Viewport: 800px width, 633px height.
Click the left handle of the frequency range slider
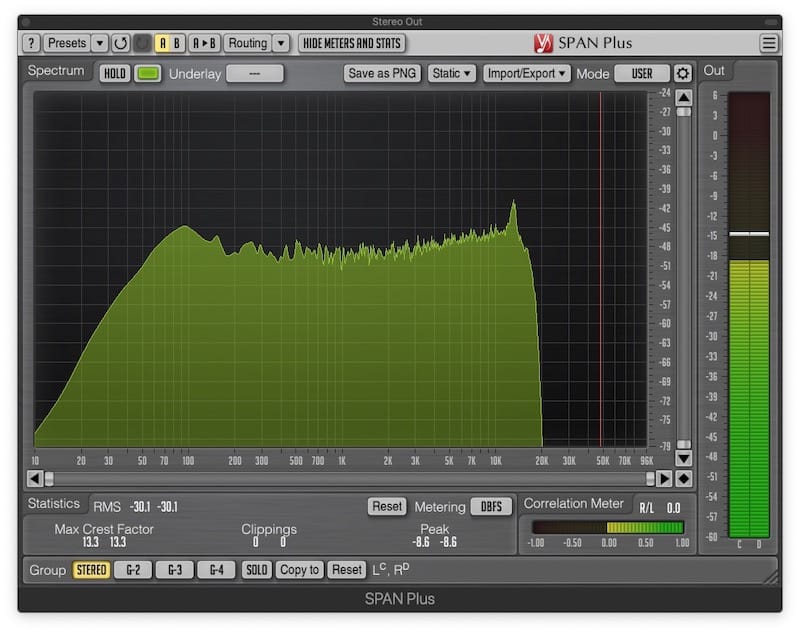49,479
